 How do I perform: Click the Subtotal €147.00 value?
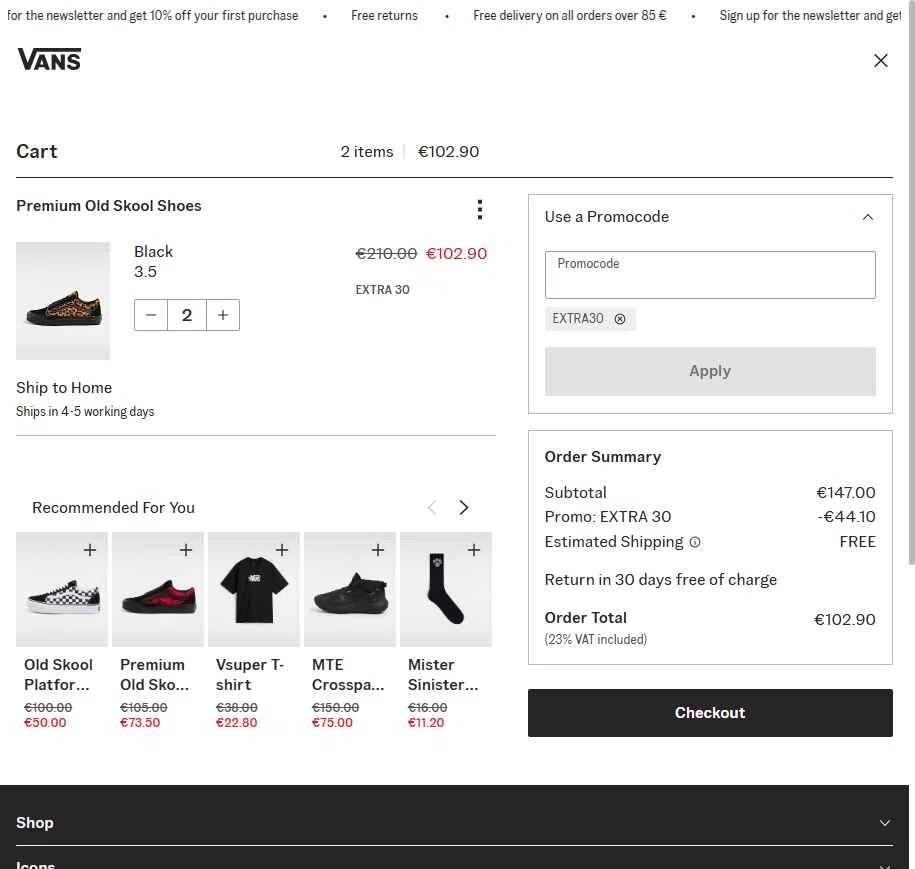846,493
